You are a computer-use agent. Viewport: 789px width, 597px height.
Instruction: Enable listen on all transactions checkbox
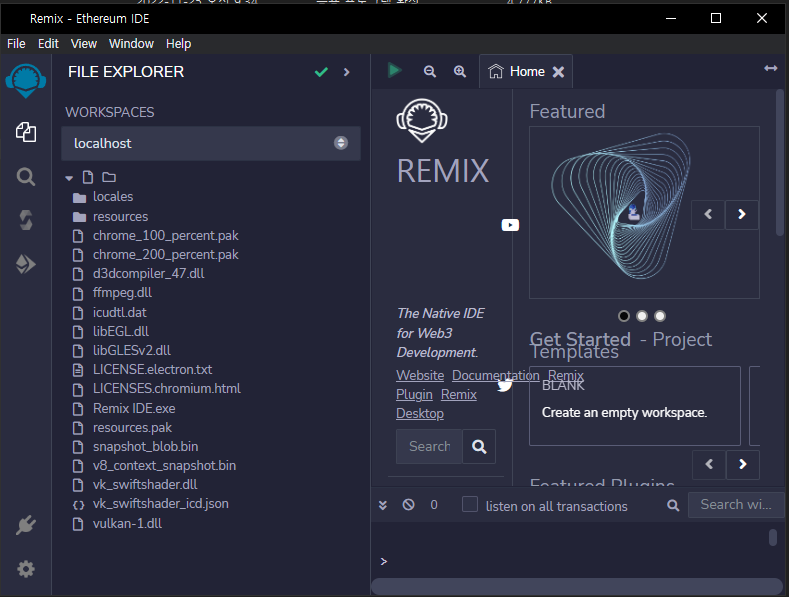pos(470,504)
